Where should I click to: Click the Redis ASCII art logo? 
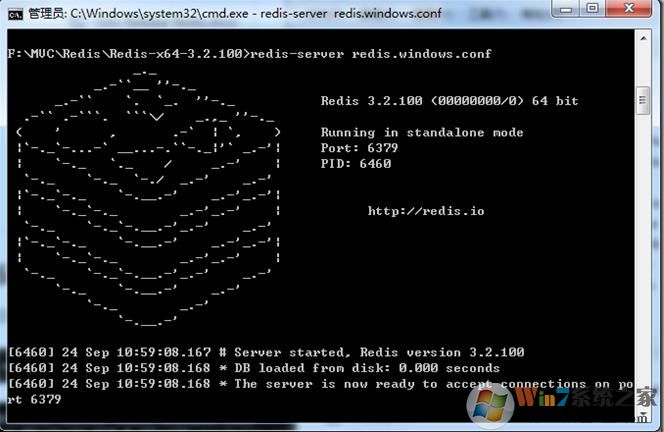[x=150, y=200]
